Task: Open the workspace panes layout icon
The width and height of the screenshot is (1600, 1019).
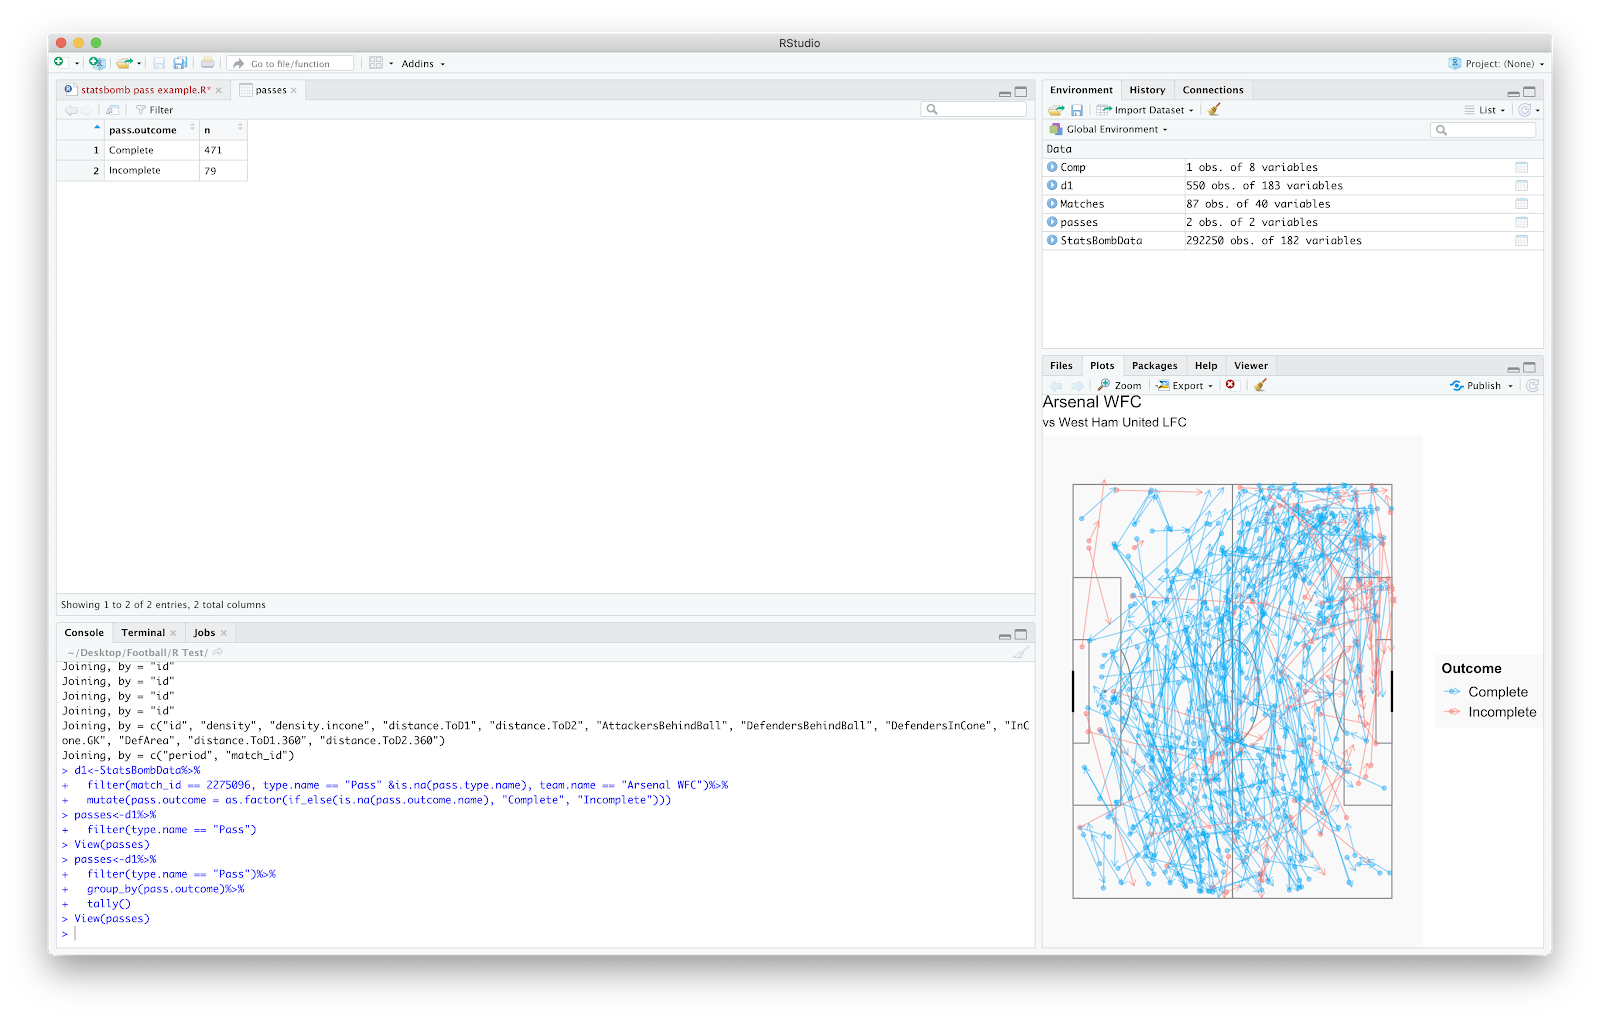Action: coord(376,63)
